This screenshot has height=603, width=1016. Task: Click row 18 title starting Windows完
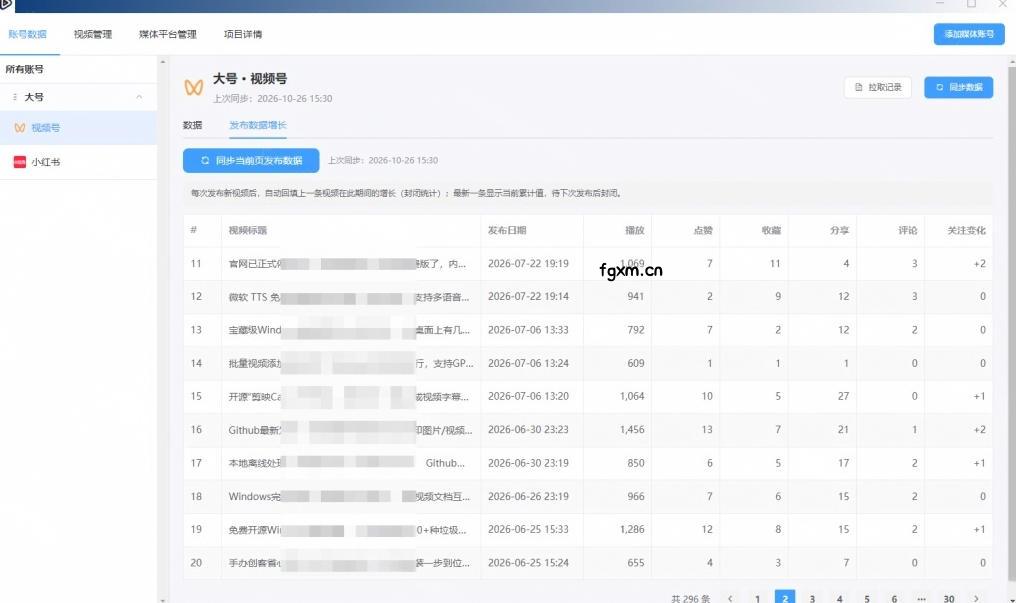pyautogui.click(x=349, y=496)
